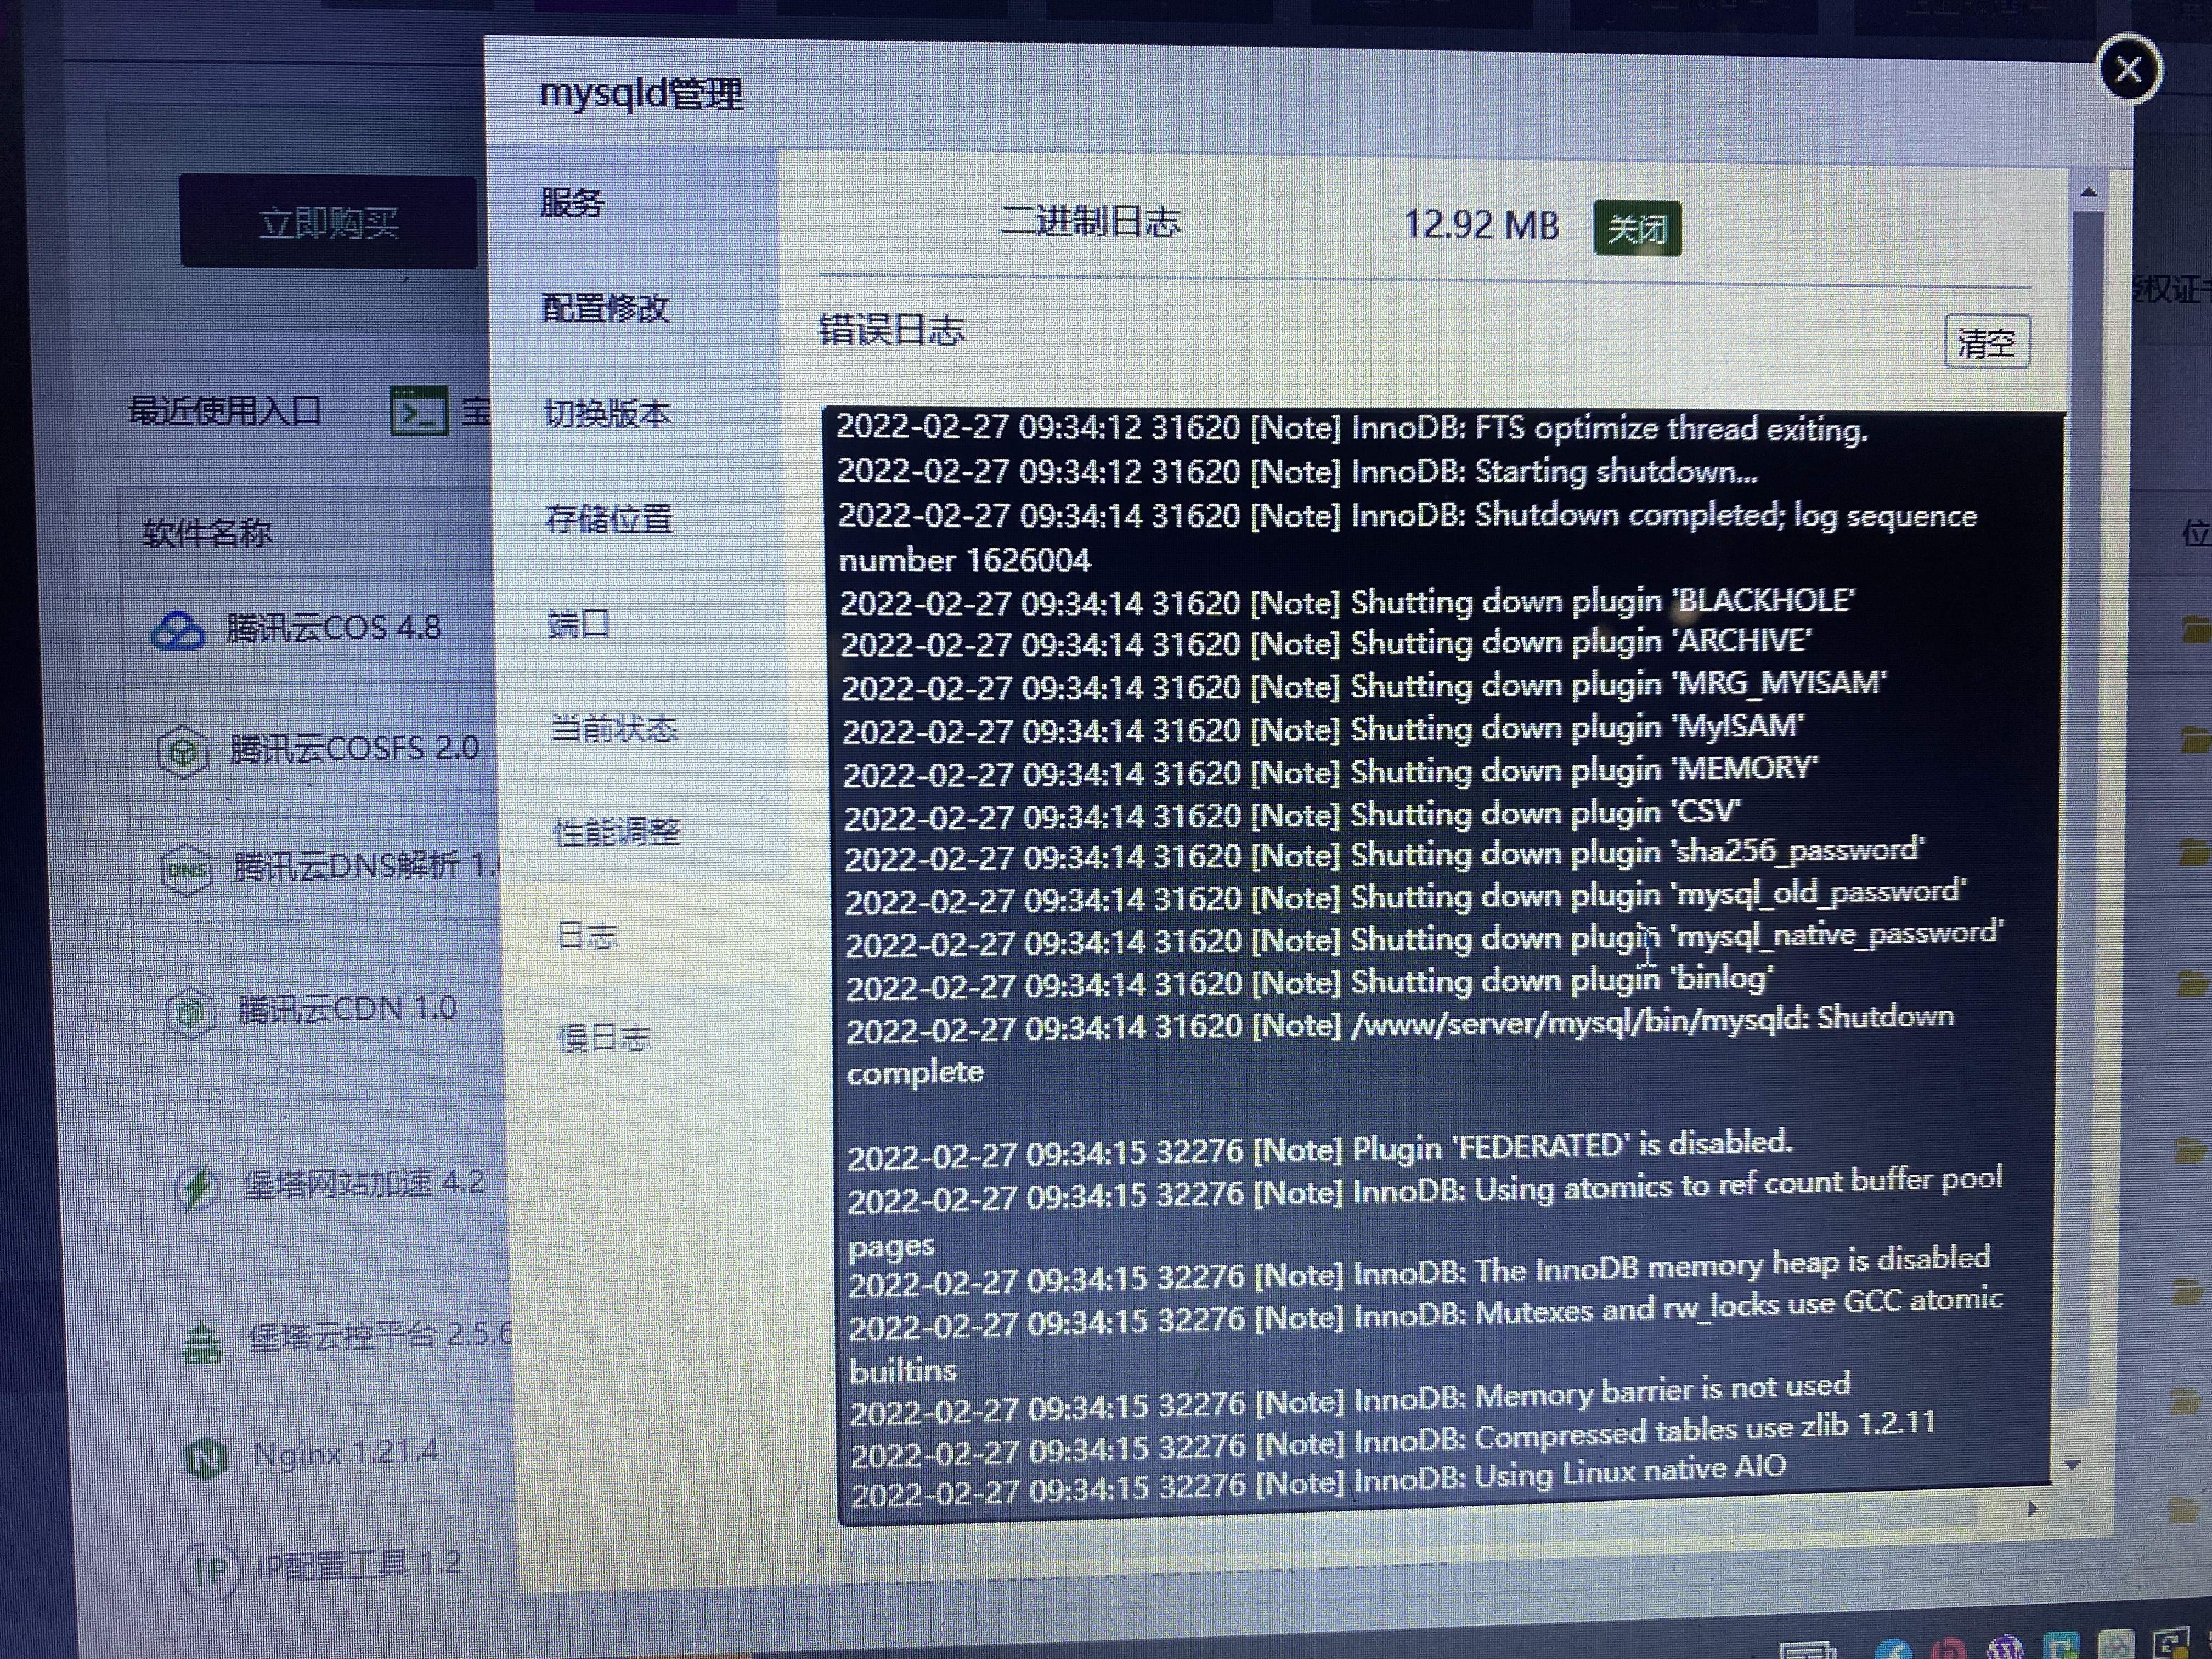
Task: Click log line Shutting down plugin 'MEMORY'
Action: (x=1331, y=772)
